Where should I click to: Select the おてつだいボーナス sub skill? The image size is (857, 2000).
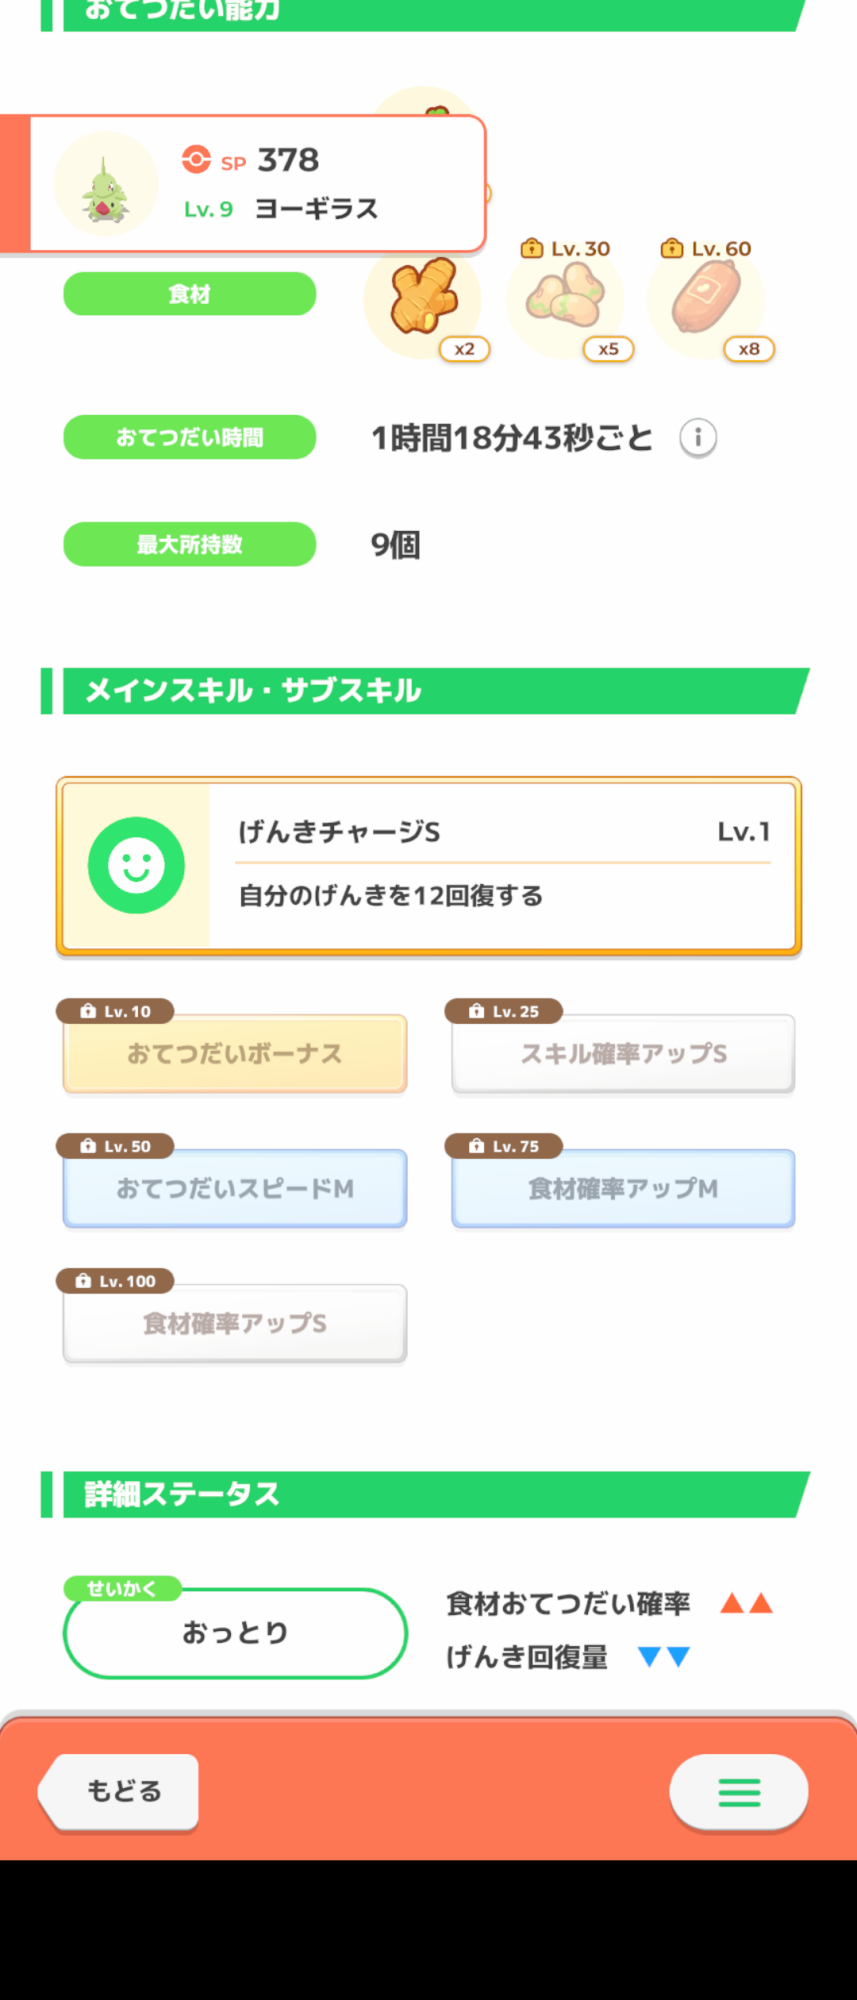[x=235, y=1054]
